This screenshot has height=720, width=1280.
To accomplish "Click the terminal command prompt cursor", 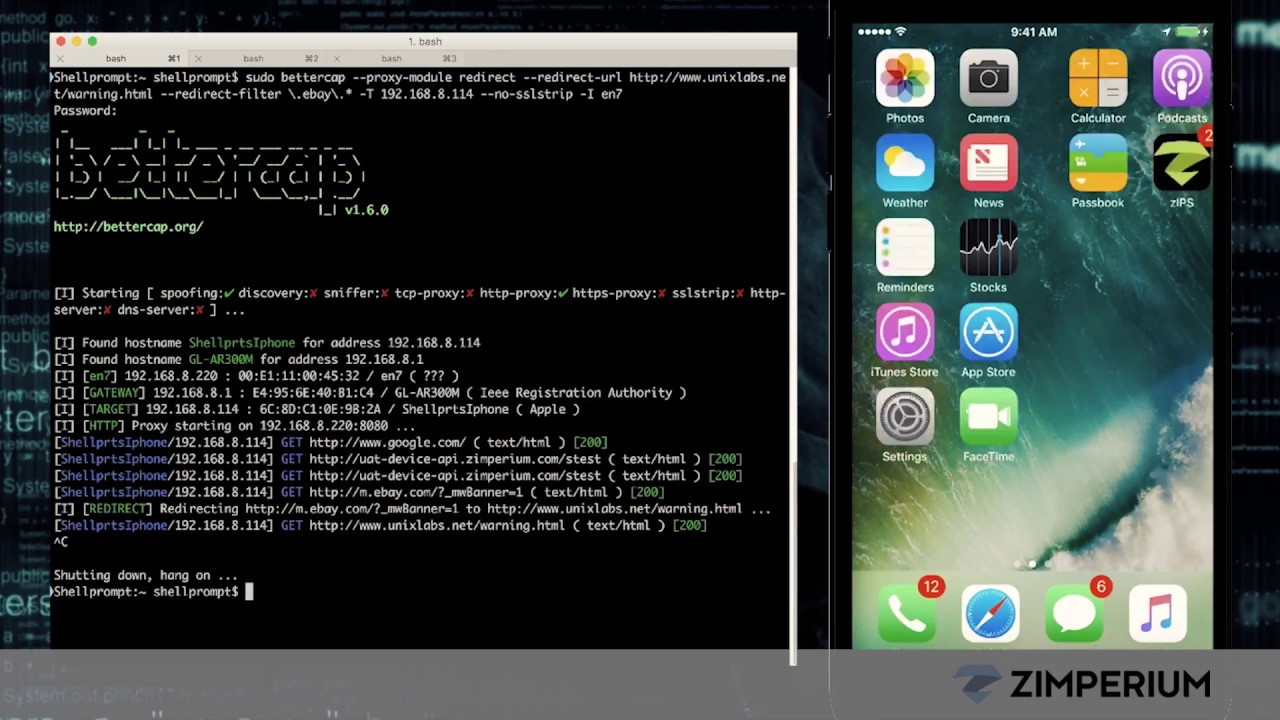I will (249, 592).
